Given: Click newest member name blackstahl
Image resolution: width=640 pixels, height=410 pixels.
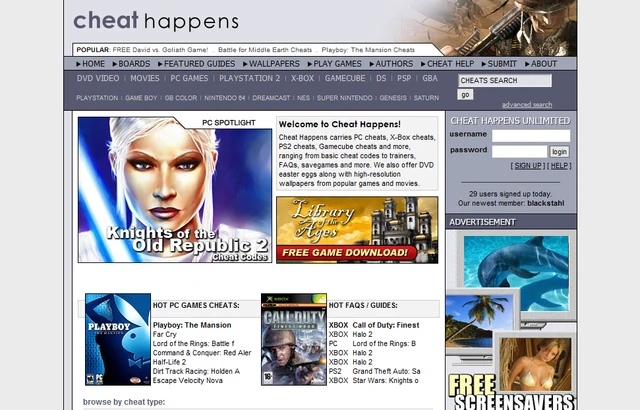Looking at the screenshot, I should [546, 203].
